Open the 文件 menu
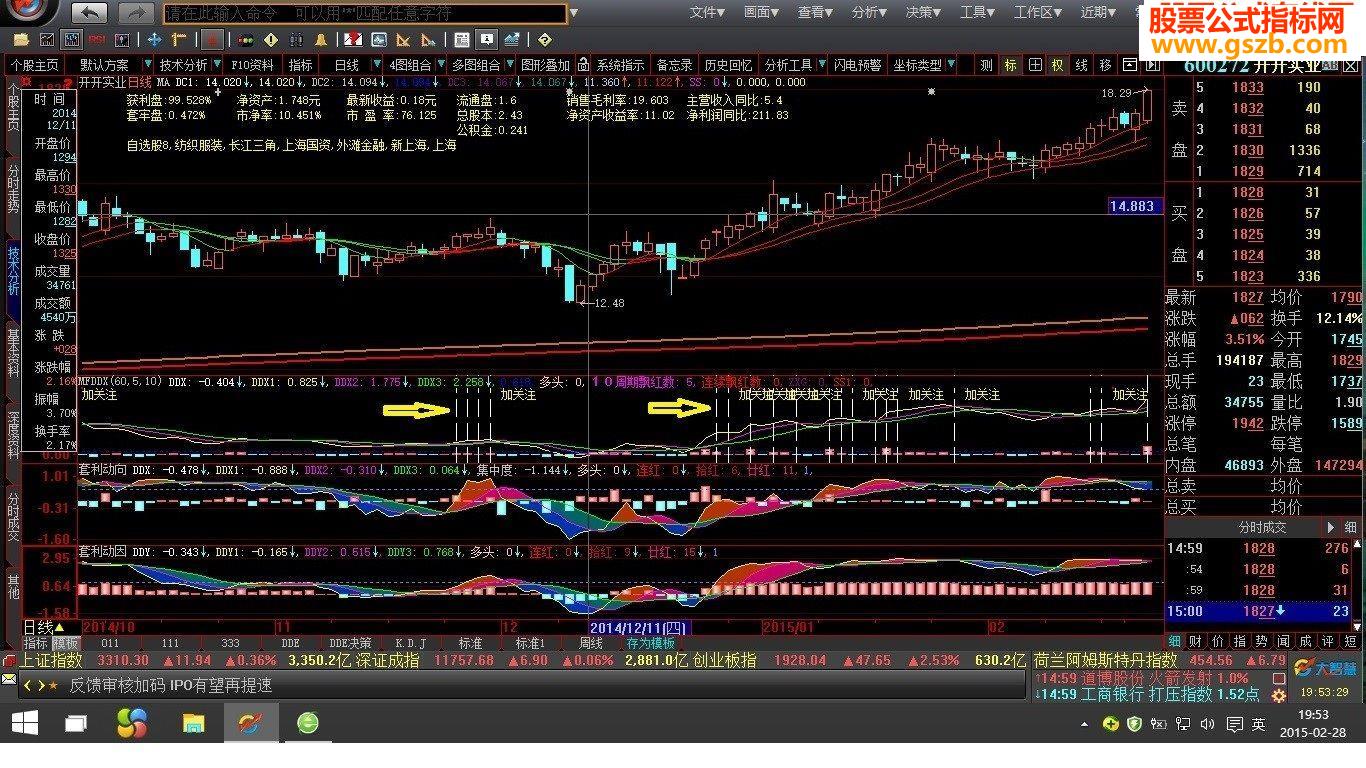 [x=707, y=12]
